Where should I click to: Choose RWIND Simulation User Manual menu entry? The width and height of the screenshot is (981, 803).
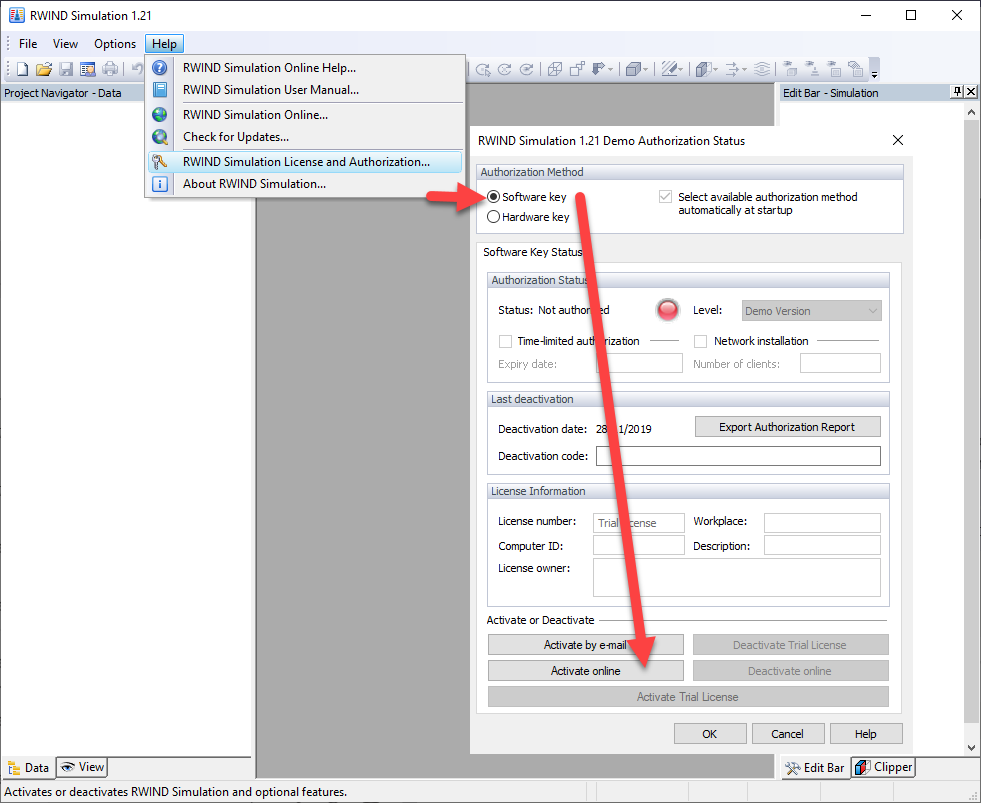305,90
